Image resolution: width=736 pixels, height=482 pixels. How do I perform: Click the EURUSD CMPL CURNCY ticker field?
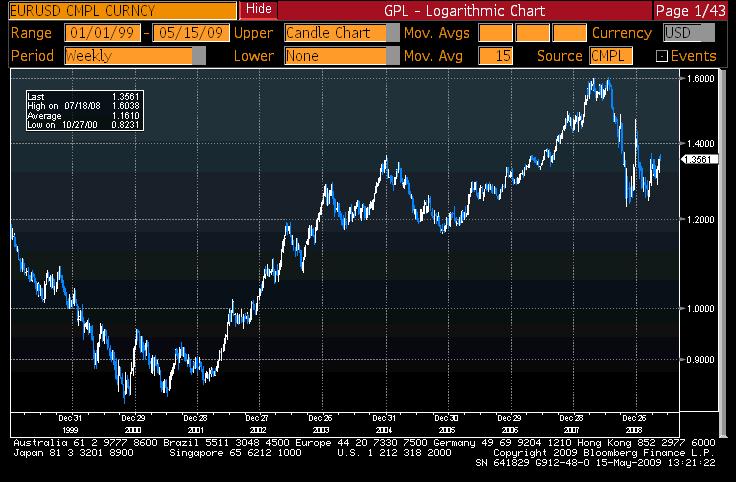pos(120,10)
